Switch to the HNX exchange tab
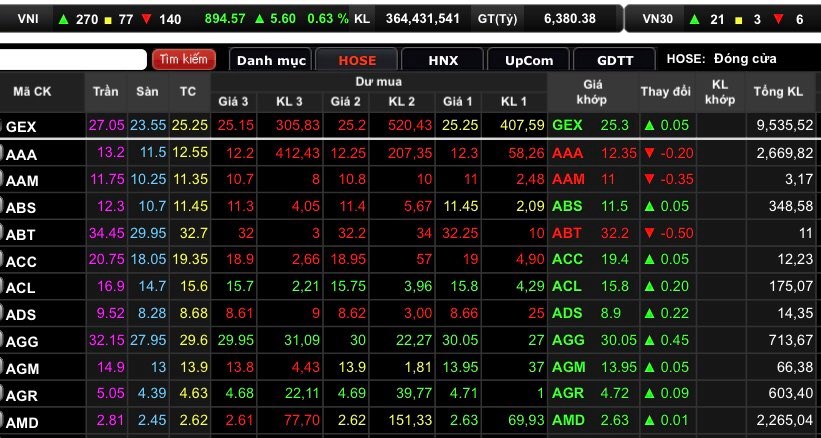The image size is (821, 438). [x=443, y=60]
